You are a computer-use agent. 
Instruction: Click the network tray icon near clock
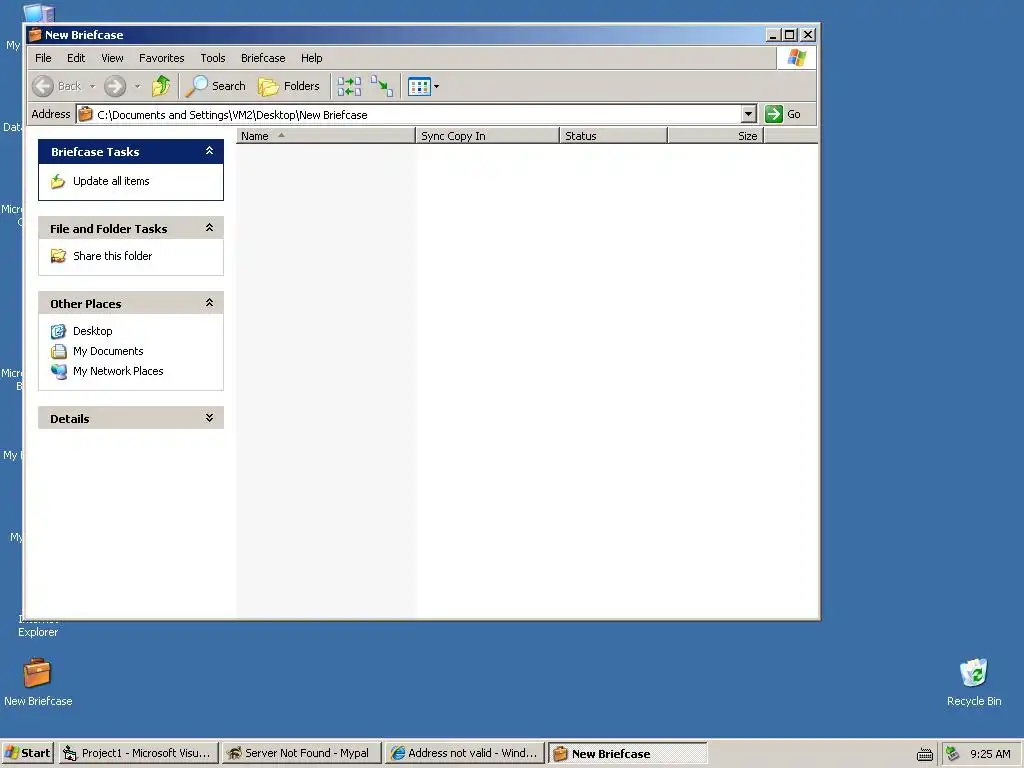tap(953, 753)
